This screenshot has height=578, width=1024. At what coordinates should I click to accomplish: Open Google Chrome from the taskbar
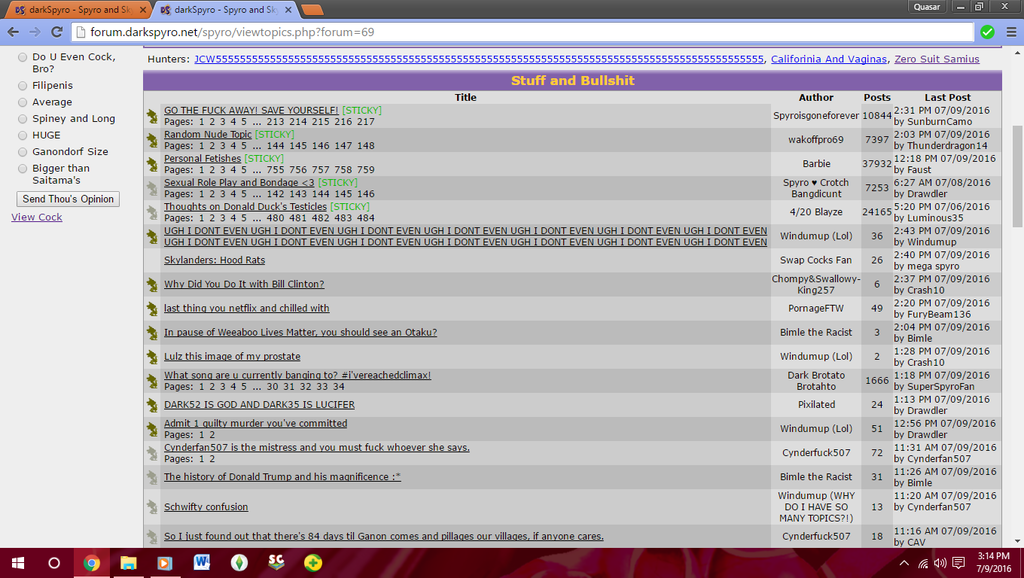point(91,562)
